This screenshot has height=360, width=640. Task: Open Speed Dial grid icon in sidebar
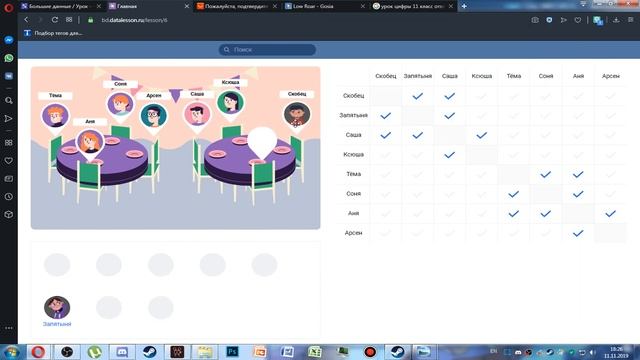(9, 142)
